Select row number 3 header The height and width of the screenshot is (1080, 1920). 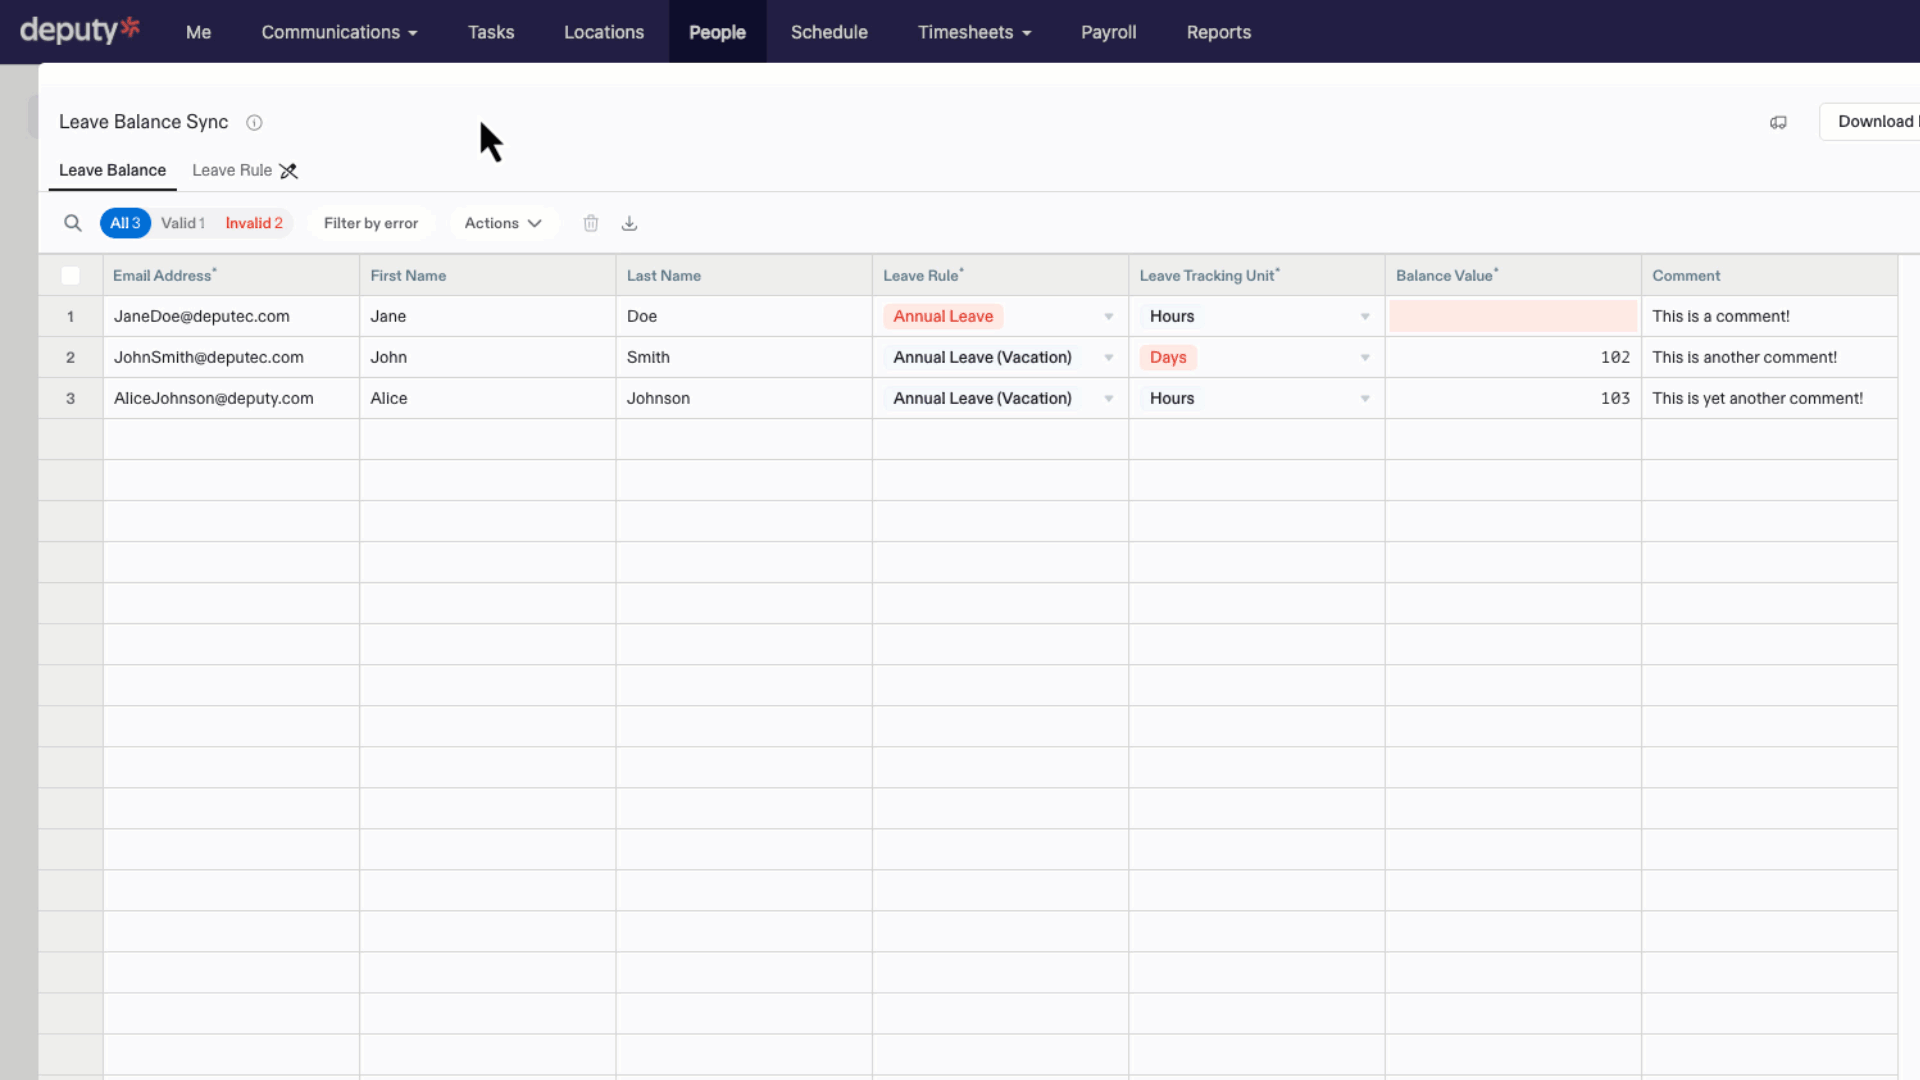tap(71, 398)
